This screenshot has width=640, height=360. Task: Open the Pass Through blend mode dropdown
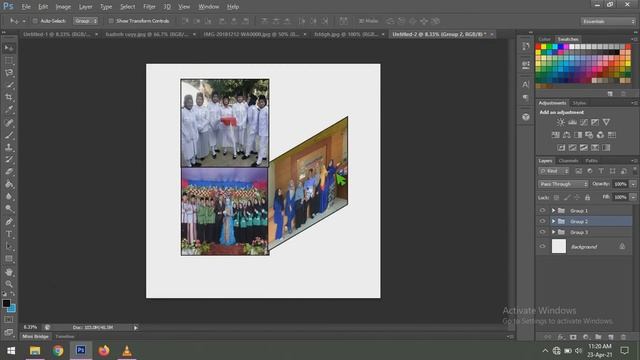click(563, 184)
